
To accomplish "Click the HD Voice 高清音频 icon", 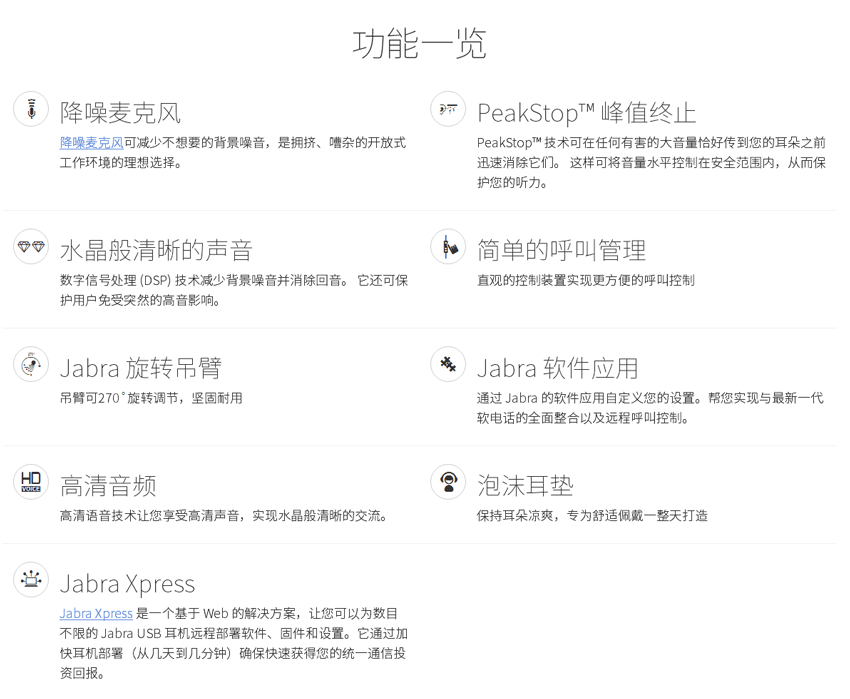I will 31,482.
